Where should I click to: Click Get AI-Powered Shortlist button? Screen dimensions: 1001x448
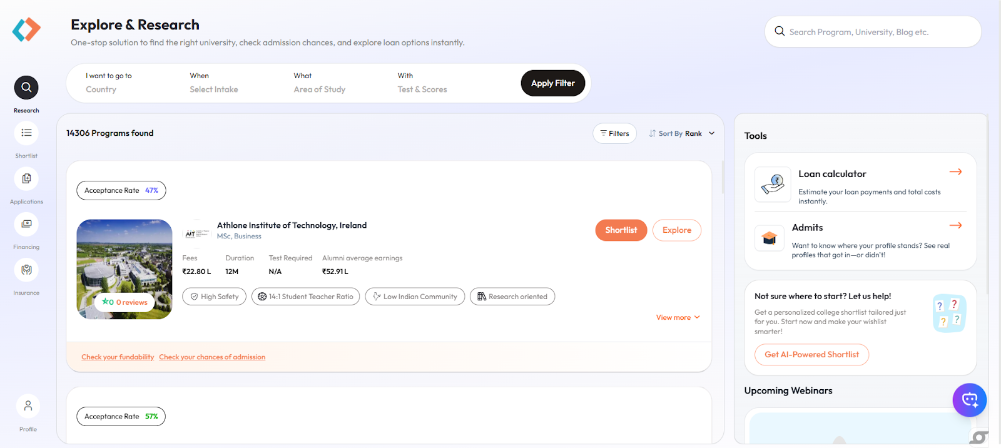pyautogui.click(x=811, y=355)
